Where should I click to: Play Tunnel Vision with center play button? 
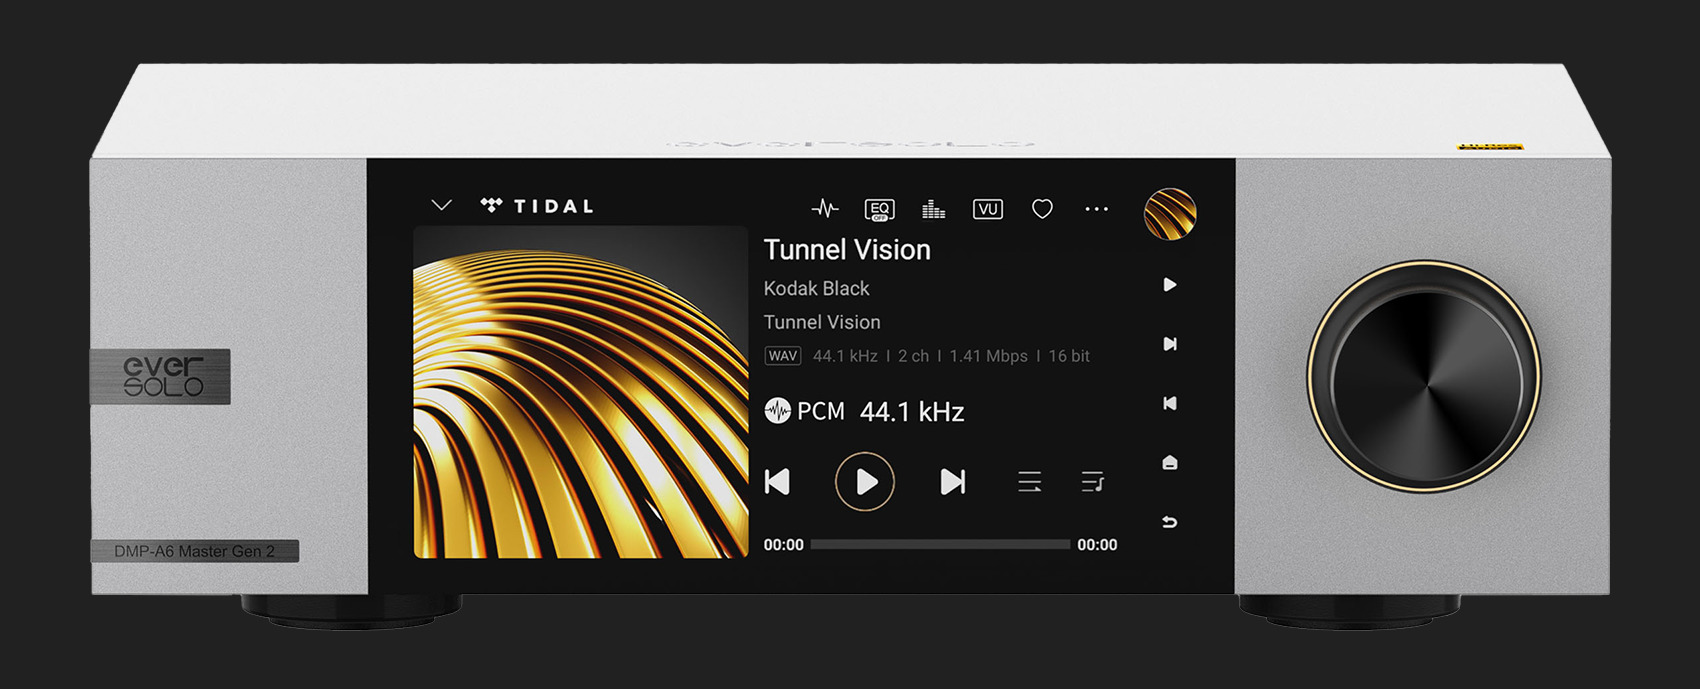pos(865,482)
